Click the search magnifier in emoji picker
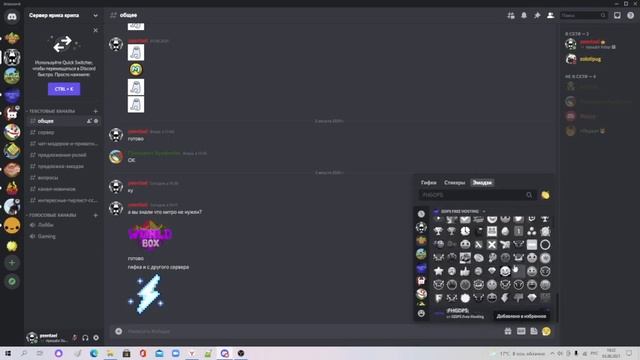This screenshot has width=640, height=360. pyautogui.click(x=529, y=195)
